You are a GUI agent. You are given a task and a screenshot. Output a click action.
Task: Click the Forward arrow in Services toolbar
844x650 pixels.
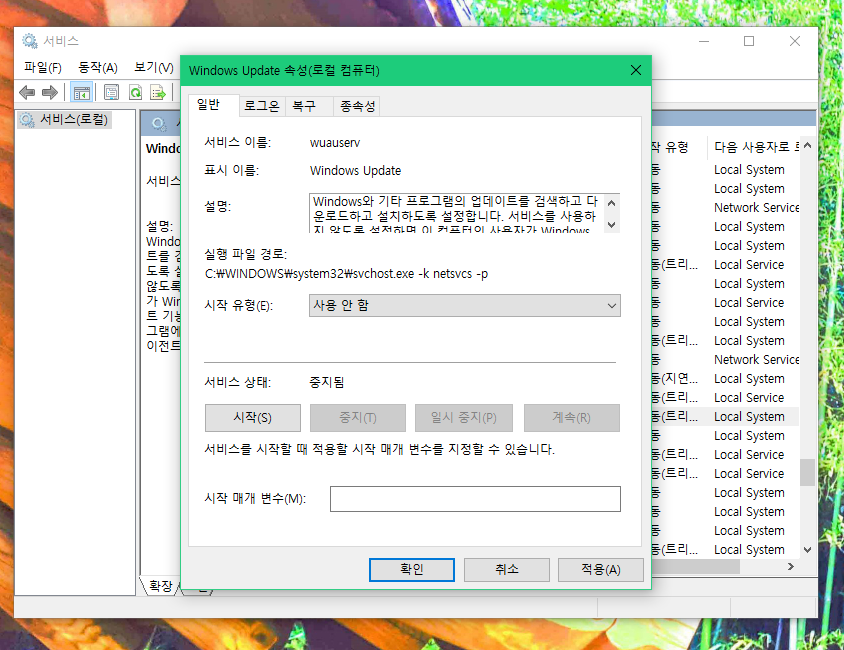click(50, 93)
